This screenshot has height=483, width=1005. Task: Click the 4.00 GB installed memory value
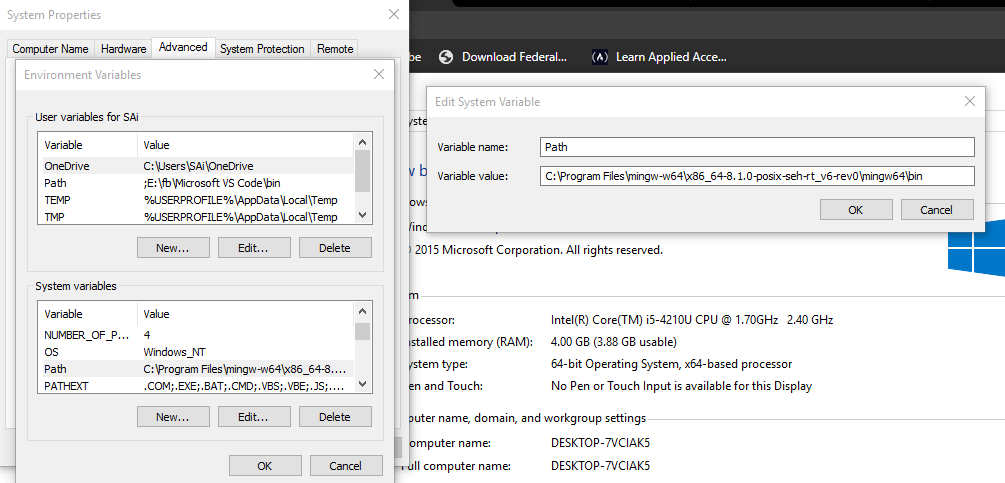click(613, 342)
